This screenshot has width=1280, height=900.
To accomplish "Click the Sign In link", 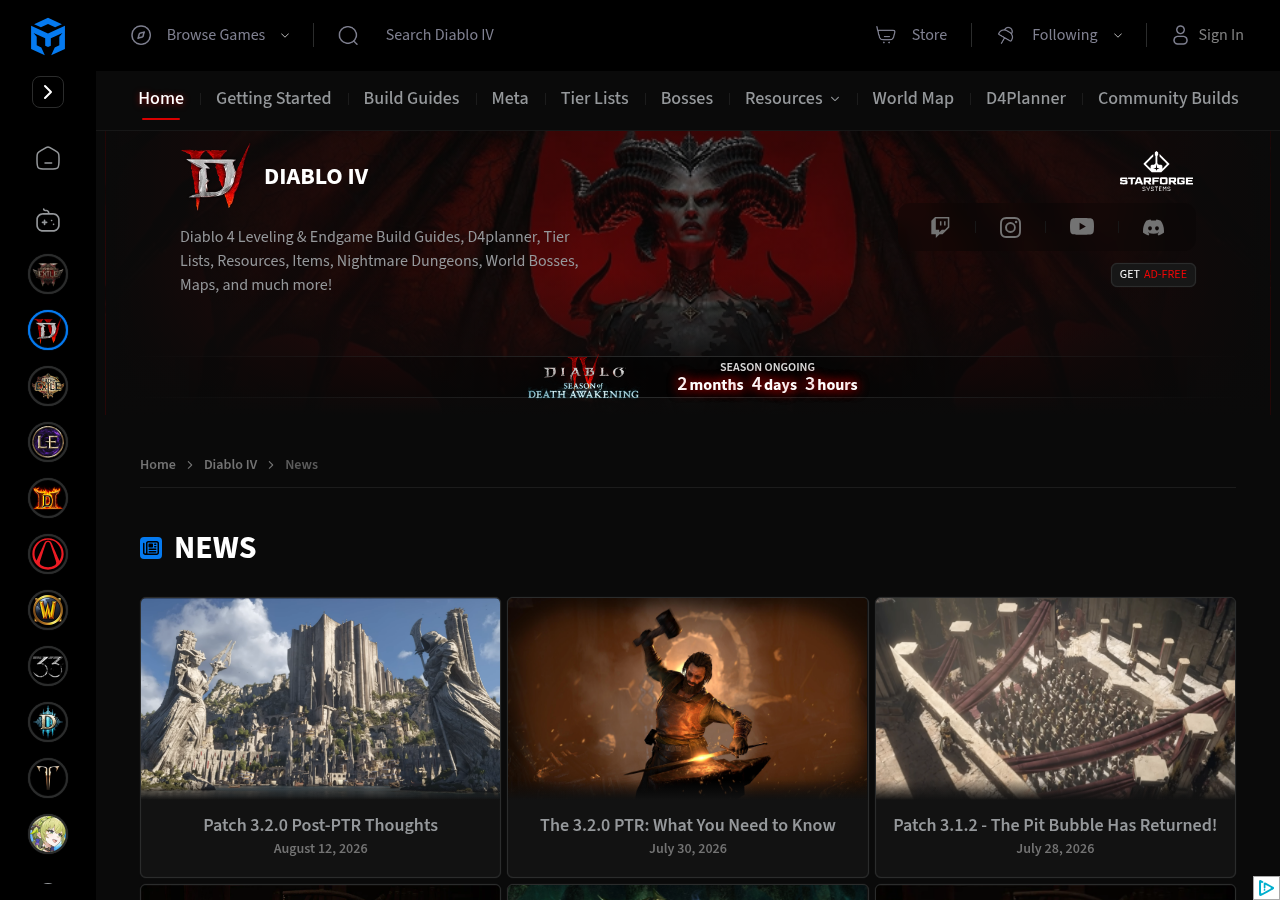I will tap(1221, 35).
